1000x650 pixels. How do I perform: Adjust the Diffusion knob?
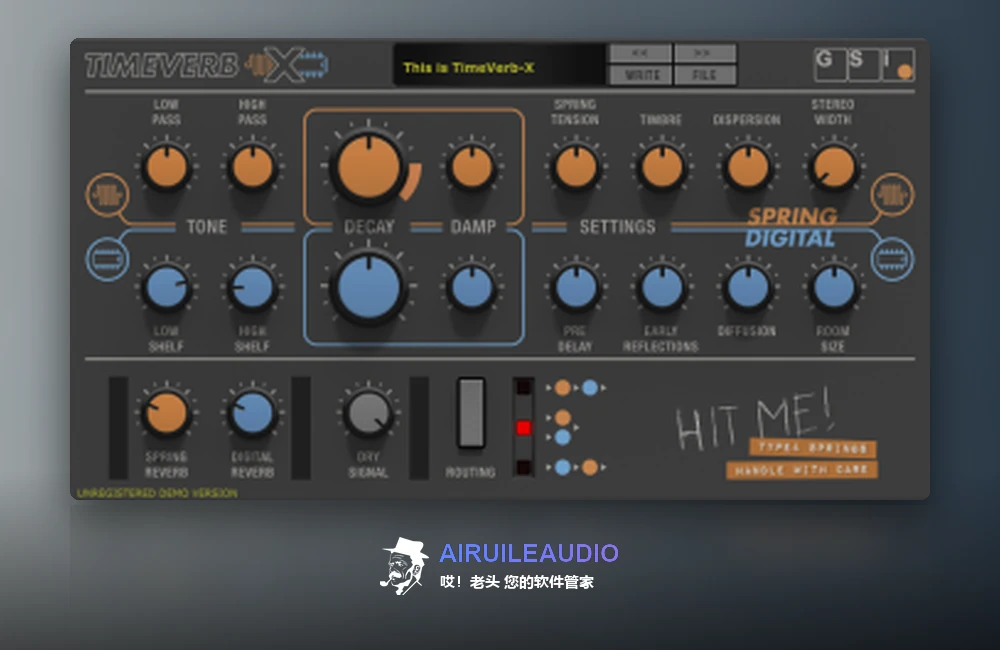click(x=748, y=288)
